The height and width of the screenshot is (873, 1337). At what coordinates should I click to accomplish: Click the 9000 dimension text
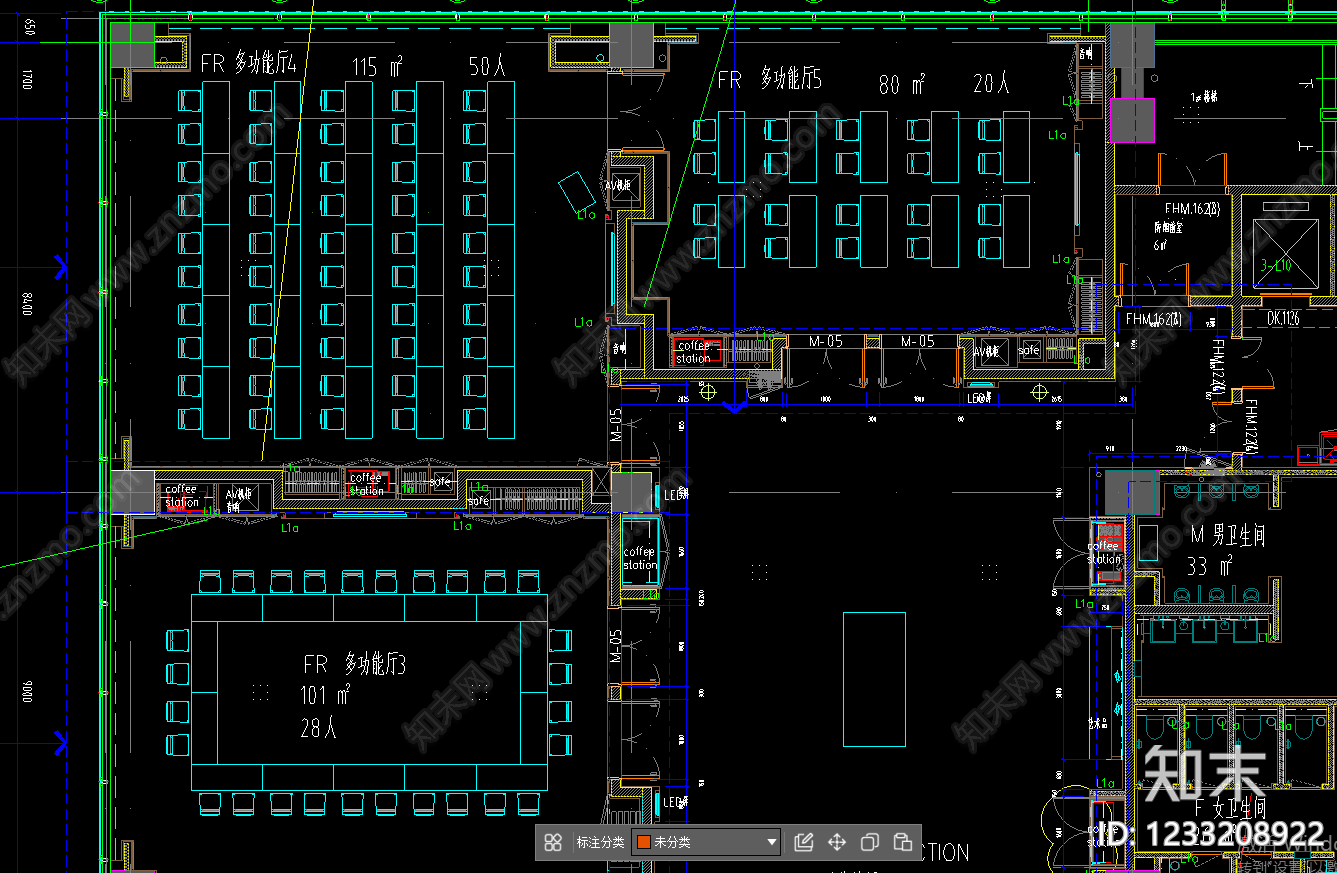(x=28, y=690)
